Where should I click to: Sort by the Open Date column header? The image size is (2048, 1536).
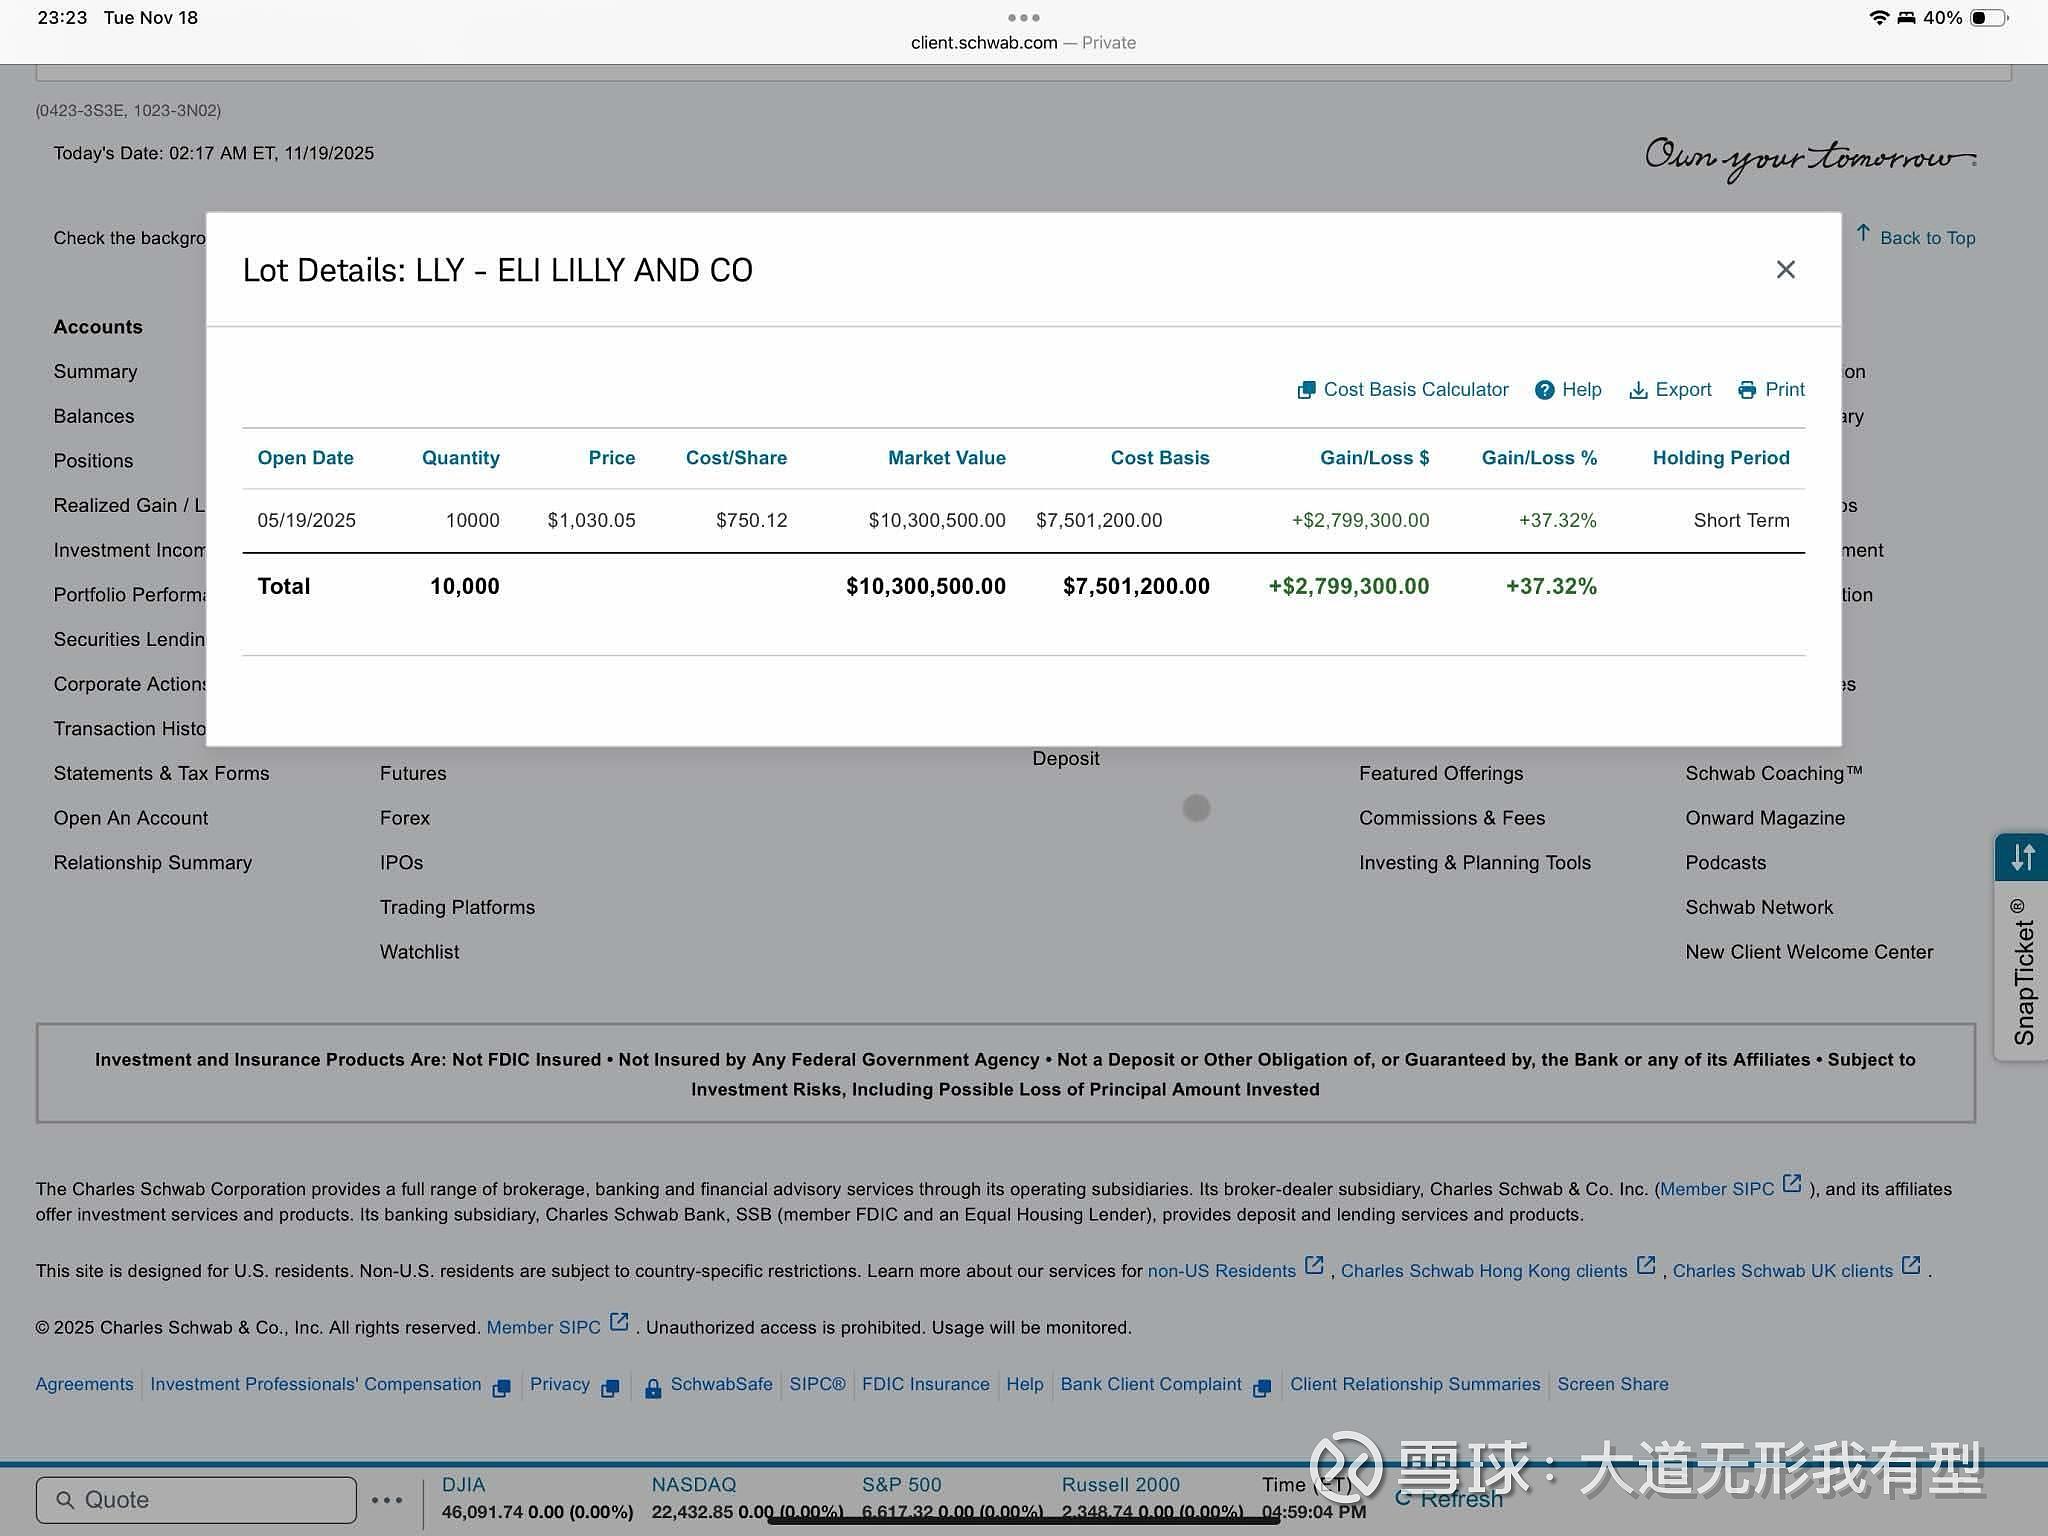(x=305, y=458)
